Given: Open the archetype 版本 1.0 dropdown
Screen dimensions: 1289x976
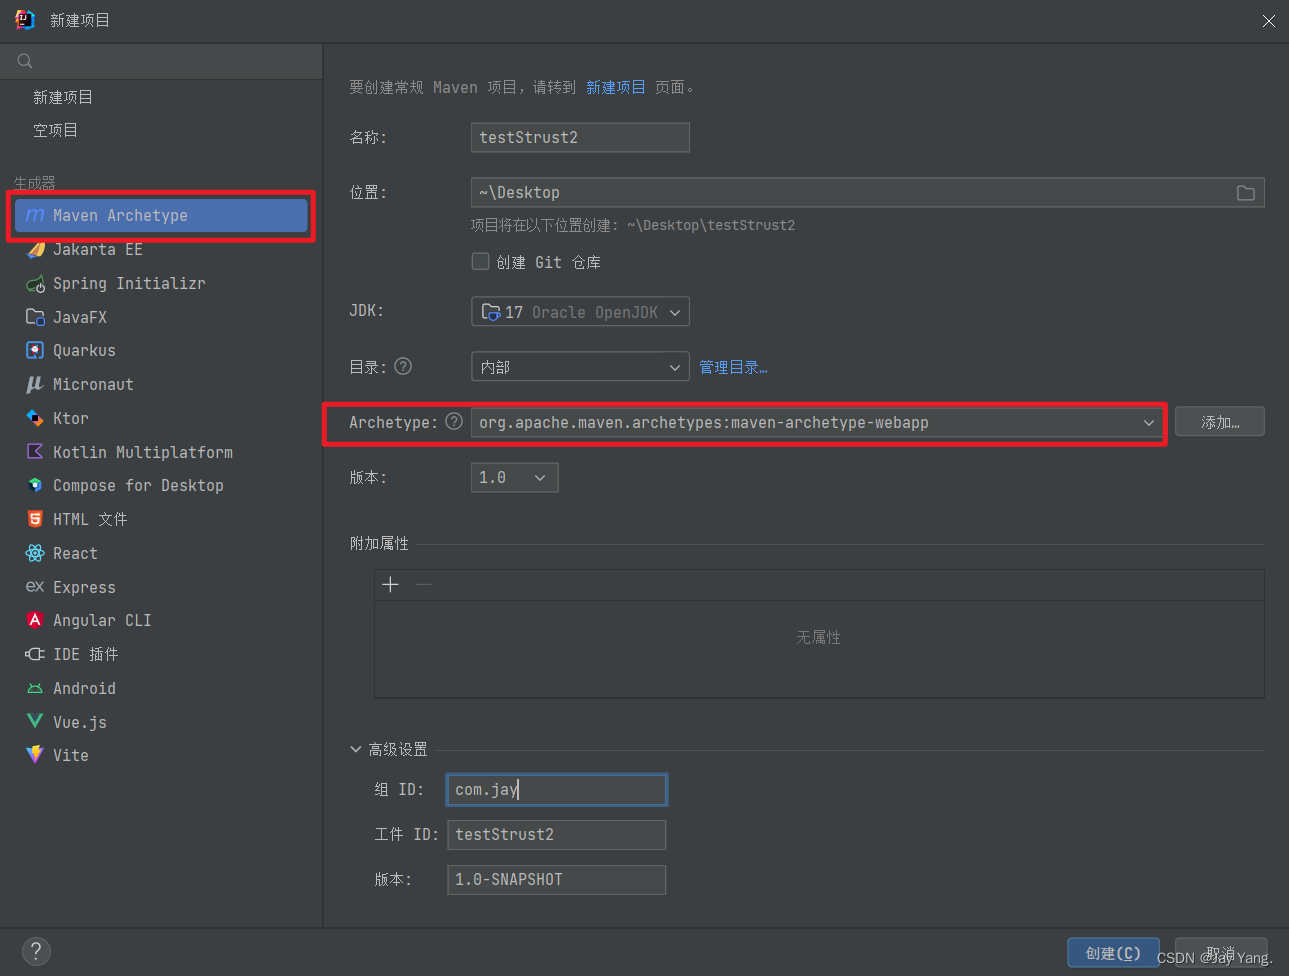Looking at the screenshot, I should coord(514,478).
